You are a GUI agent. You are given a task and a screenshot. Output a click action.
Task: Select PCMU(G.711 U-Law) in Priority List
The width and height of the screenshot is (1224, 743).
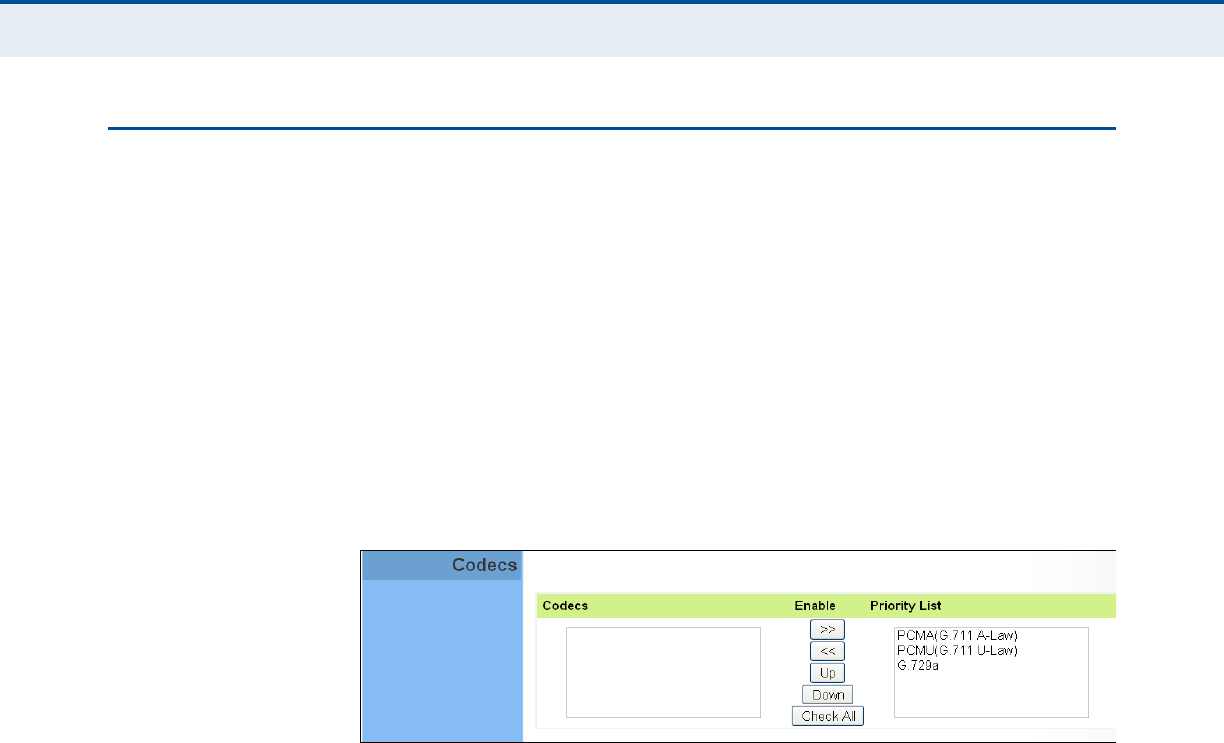tap(957, 651)
